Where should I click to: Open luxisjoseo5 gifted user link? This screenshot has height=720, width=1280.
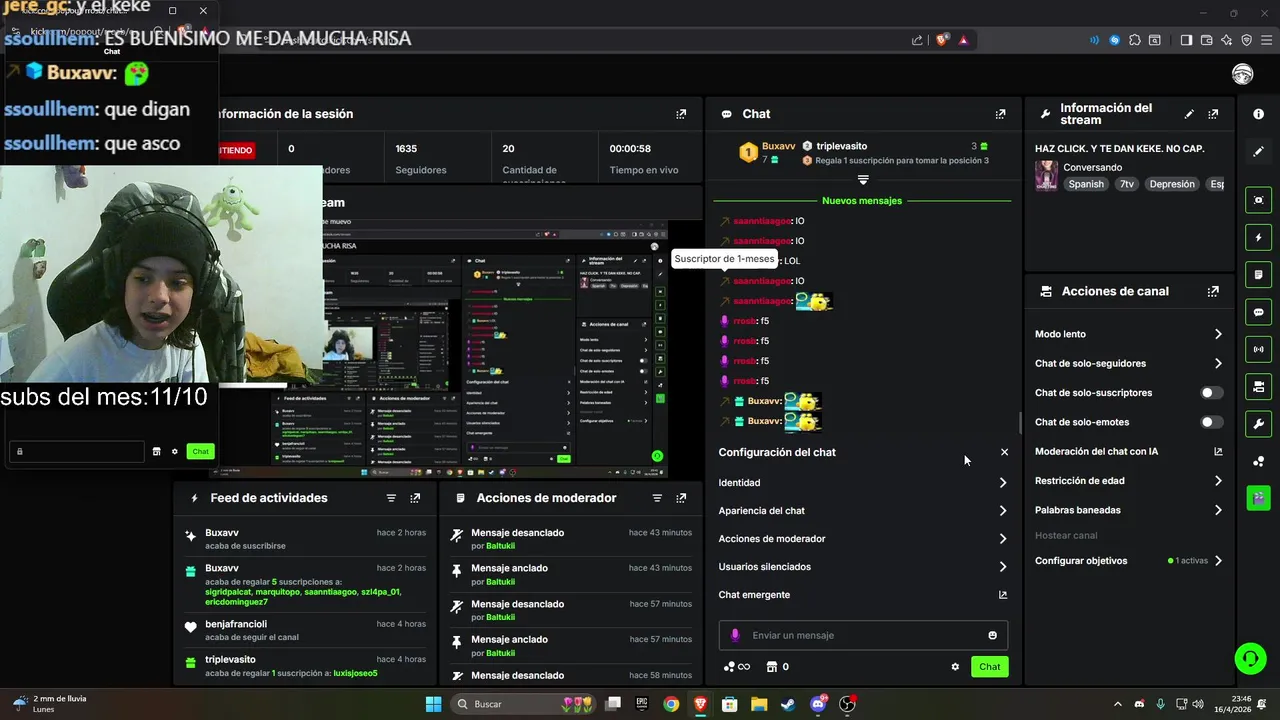tap(355, 674)
